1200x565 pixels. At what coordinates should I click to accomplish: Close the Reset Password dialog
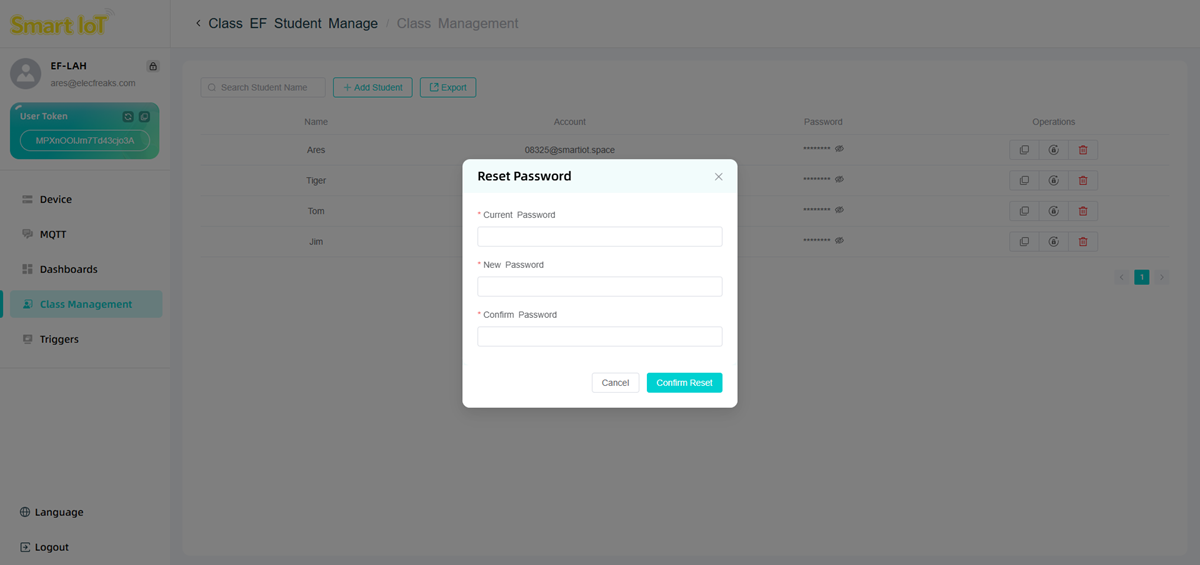pos(718,177)
